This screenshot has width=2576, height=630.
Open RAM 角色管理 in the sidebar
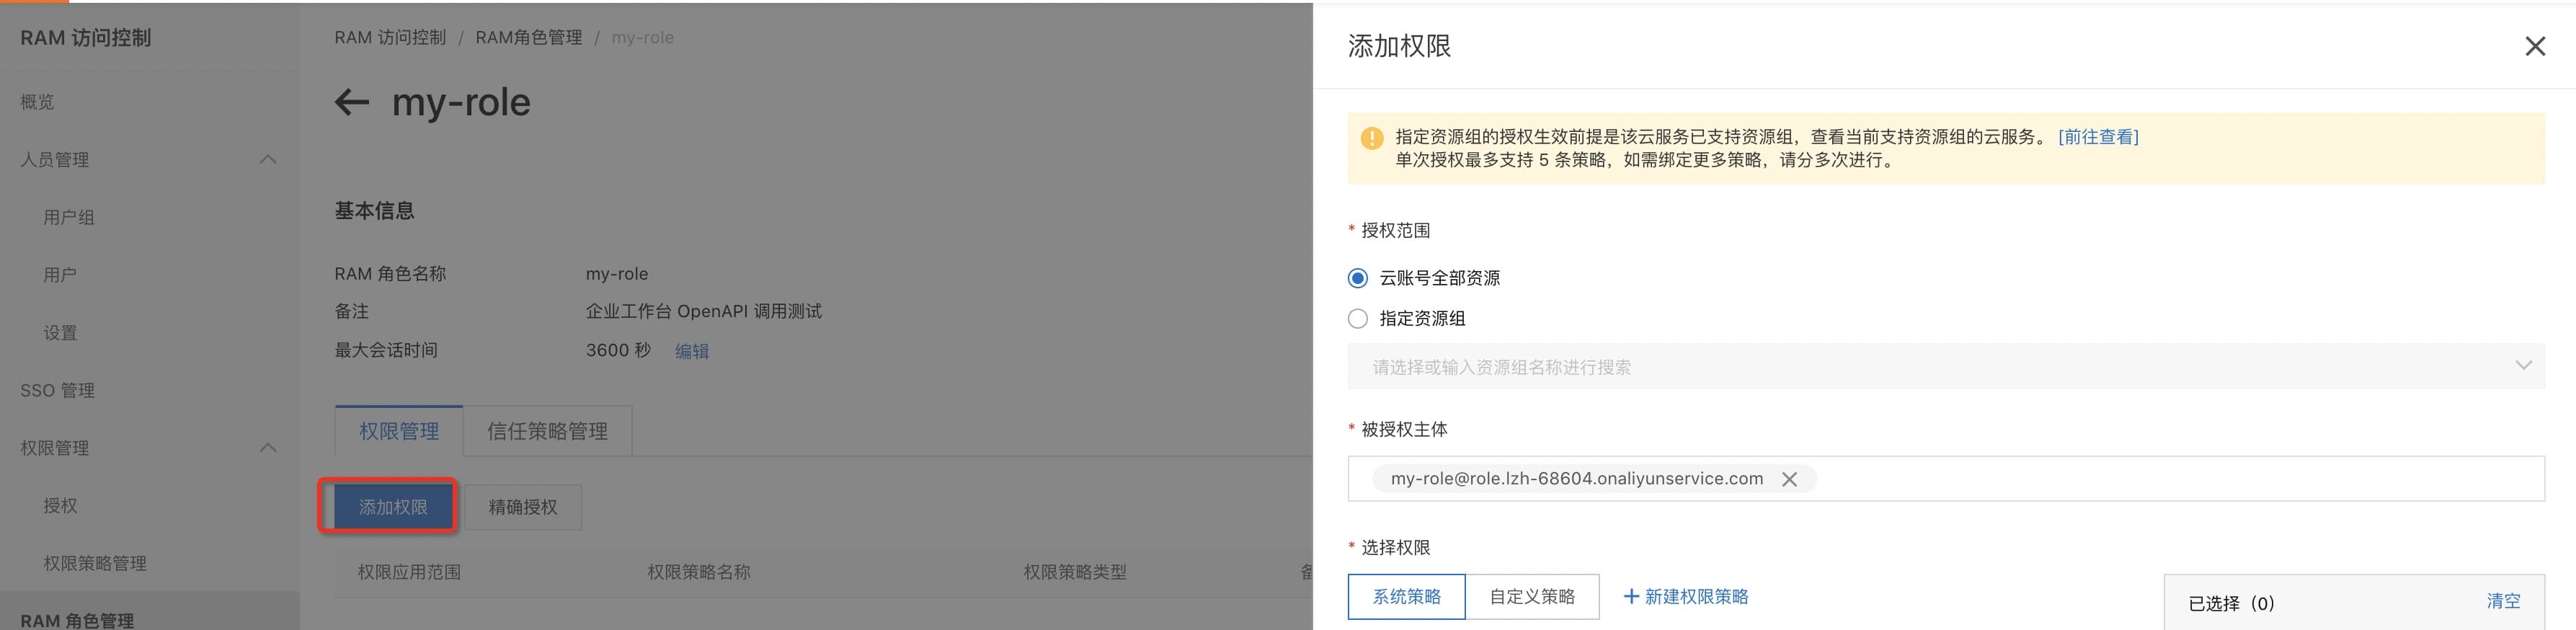point(77,620)
